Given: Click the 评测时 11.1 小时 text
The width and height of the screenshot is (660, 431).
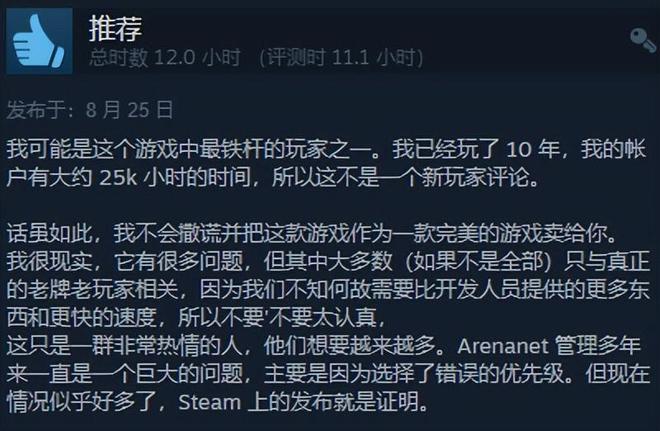Looking at the screenshot, I should 341,58.
